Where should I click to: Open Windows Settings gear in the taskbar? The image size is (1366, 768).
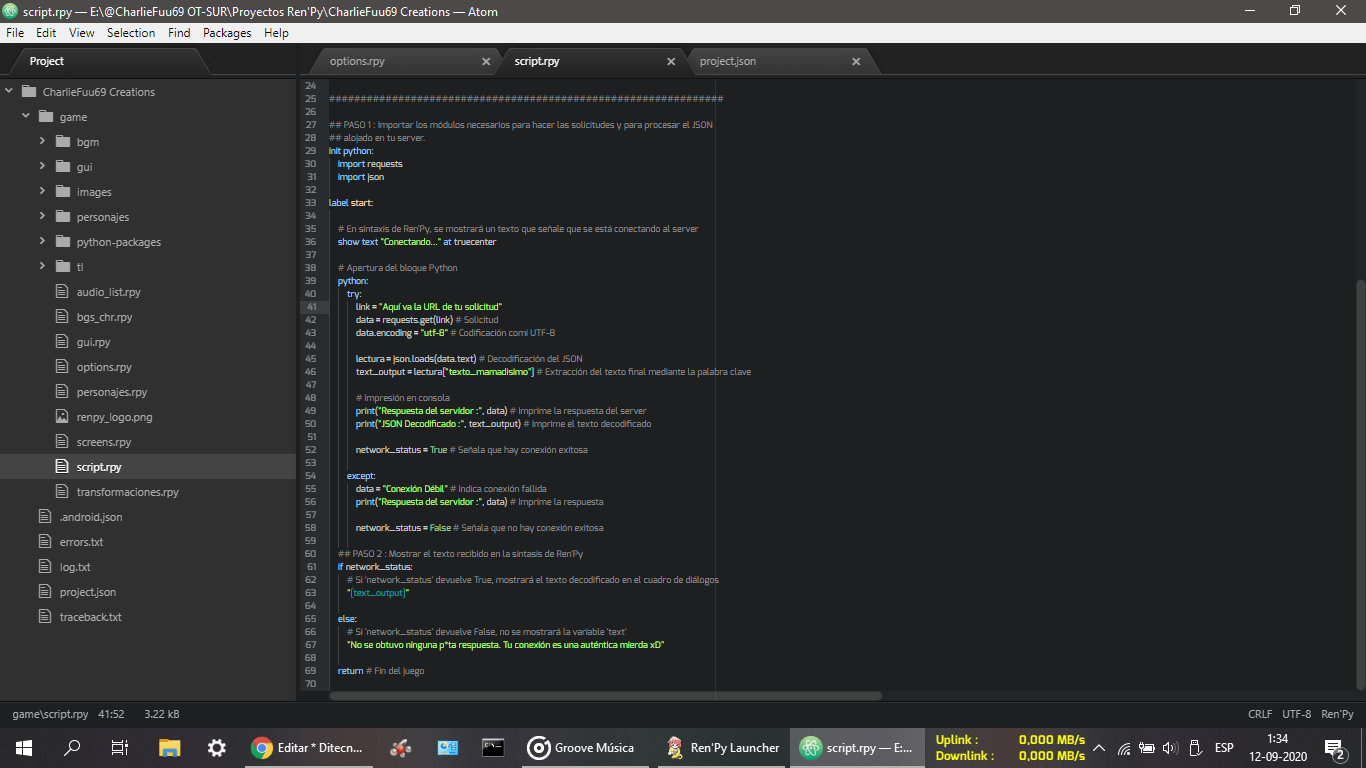click(216, 748)
